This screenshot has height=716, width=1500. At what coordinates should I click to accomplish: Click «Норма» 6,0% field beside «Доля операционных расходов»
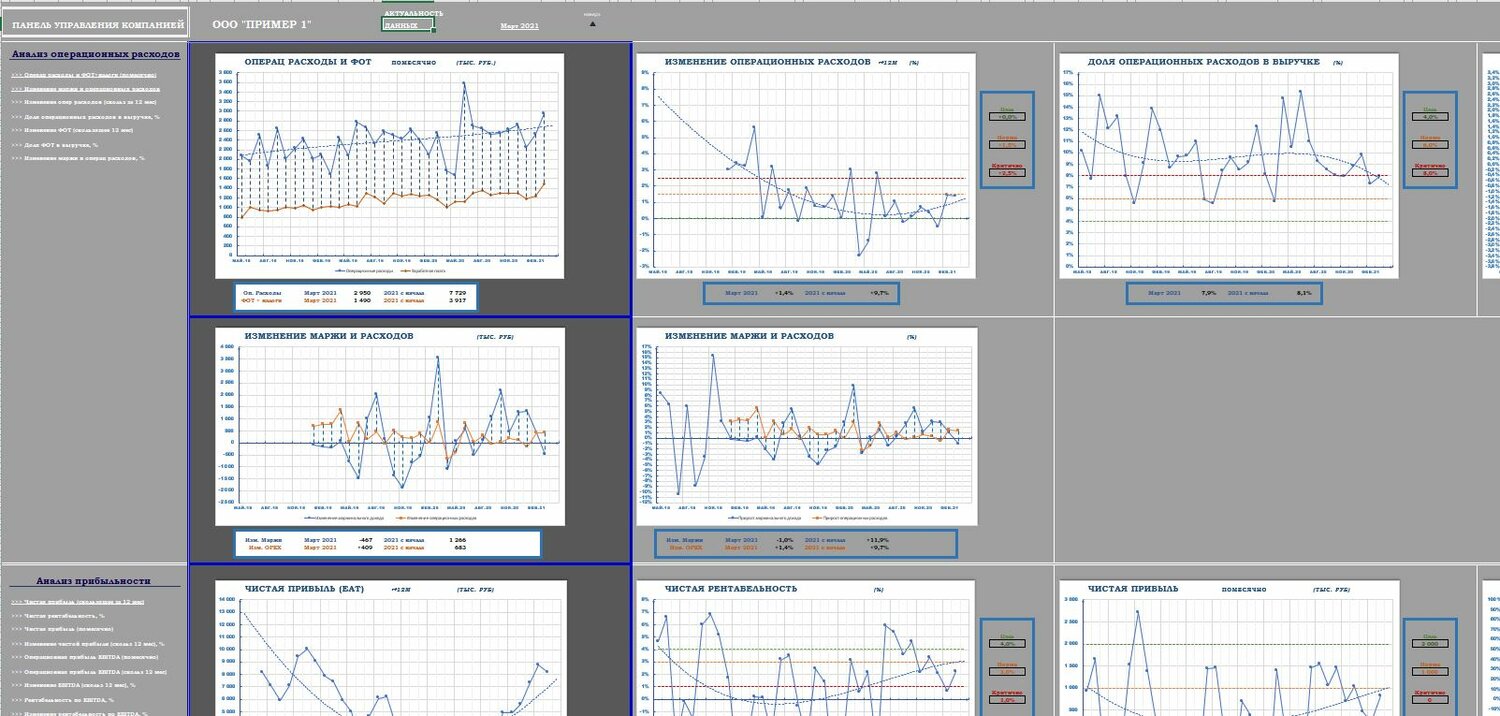[1429, 145]
